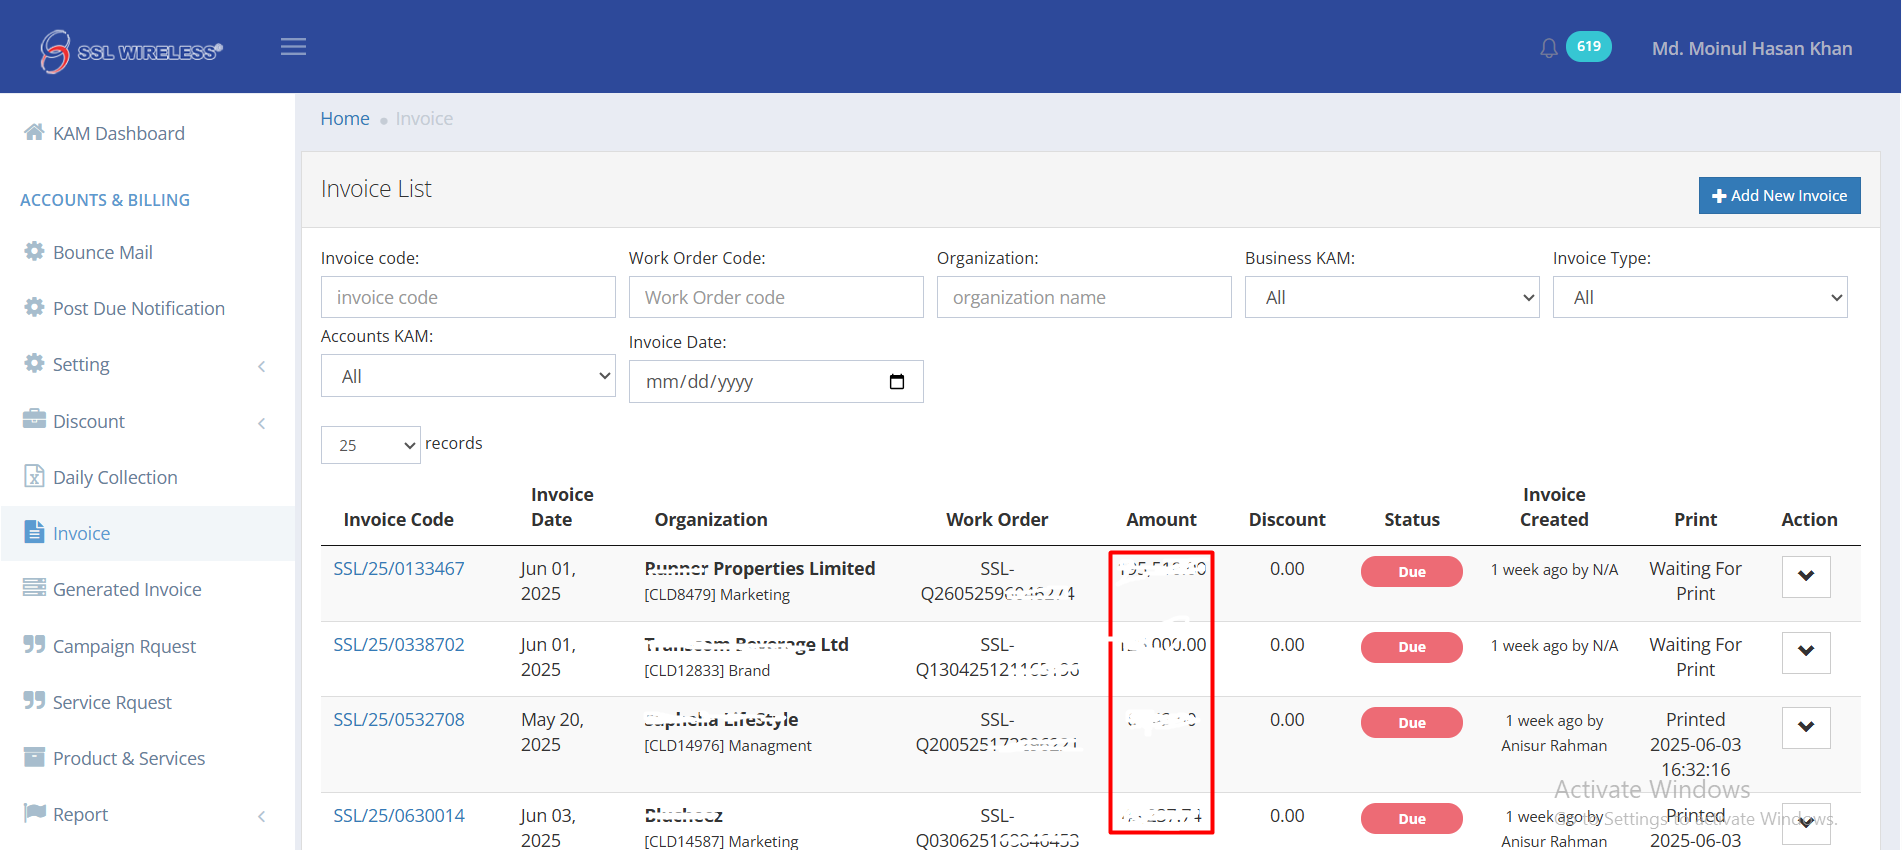
Task: Open the Invoice Type dropdown
Action: 1699,297
